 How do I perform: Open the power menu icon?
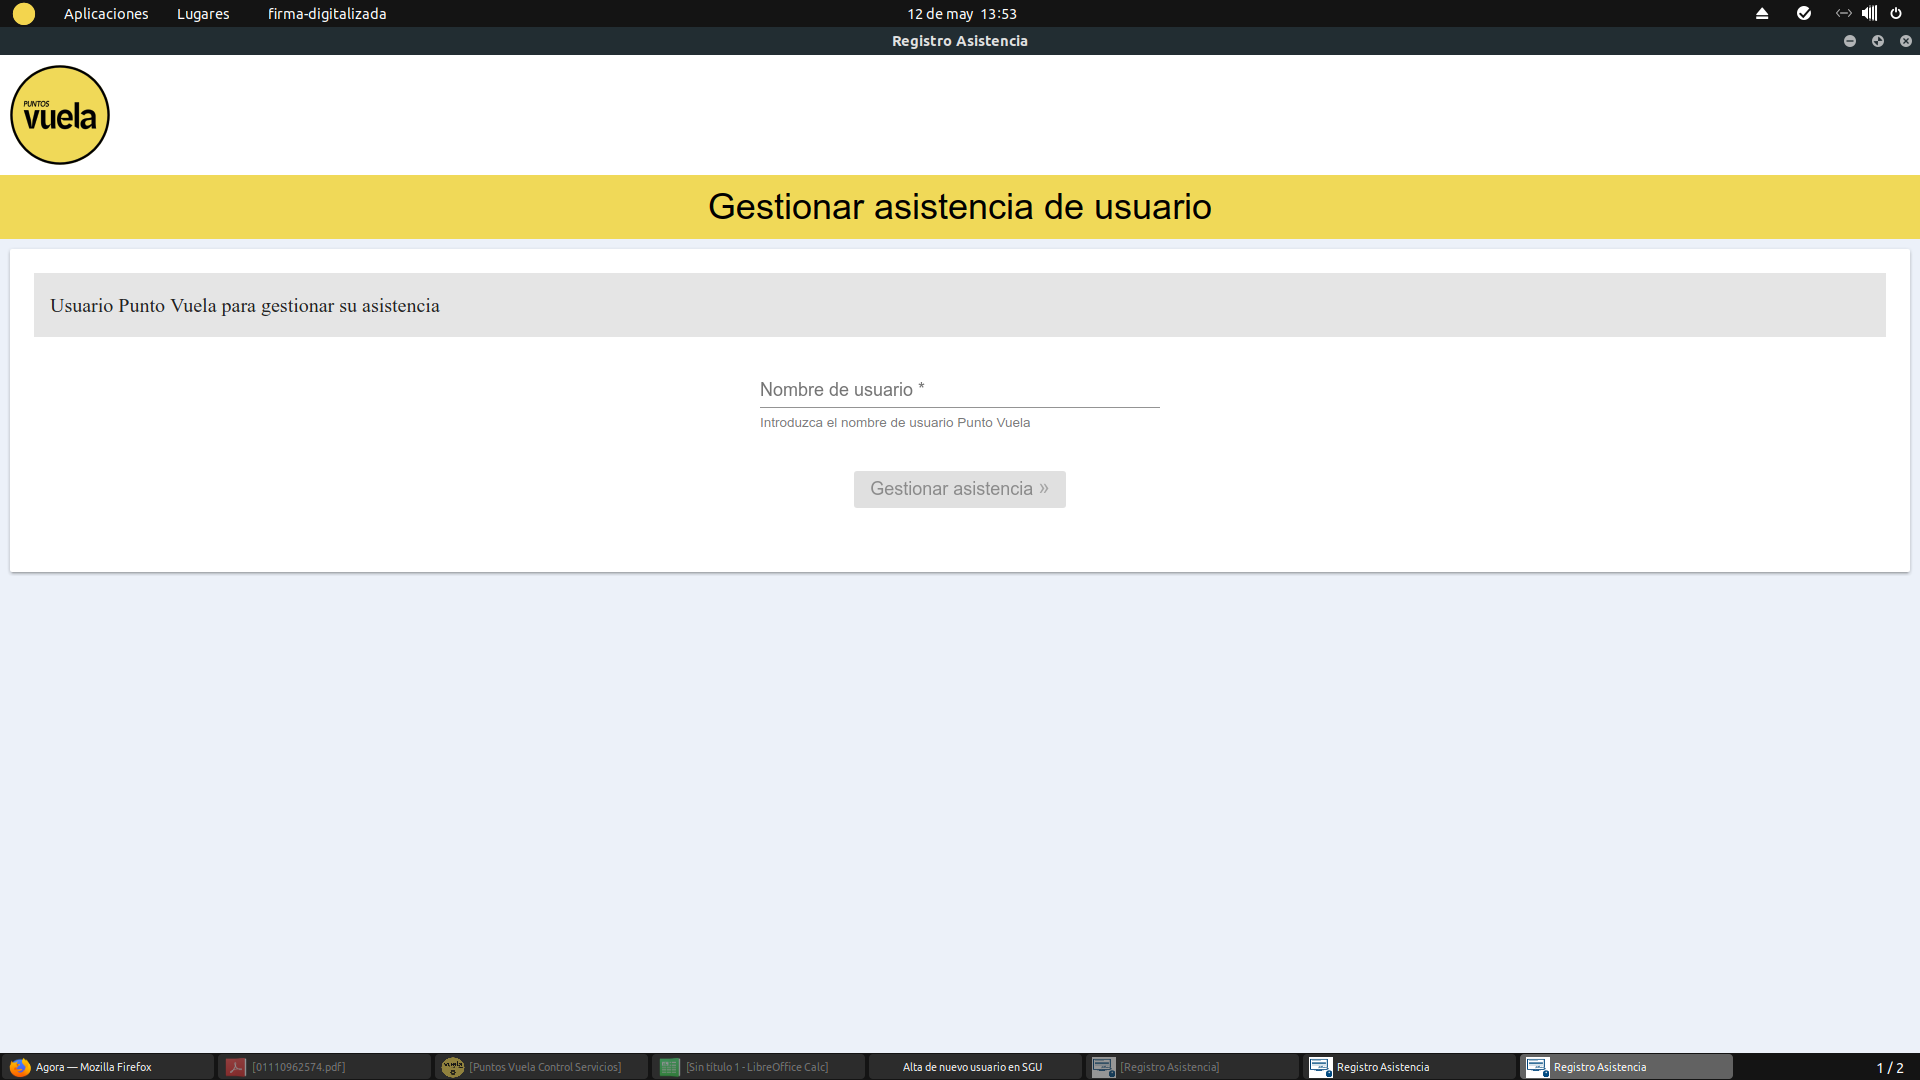pyautogui.click(x=1896, y=14)
